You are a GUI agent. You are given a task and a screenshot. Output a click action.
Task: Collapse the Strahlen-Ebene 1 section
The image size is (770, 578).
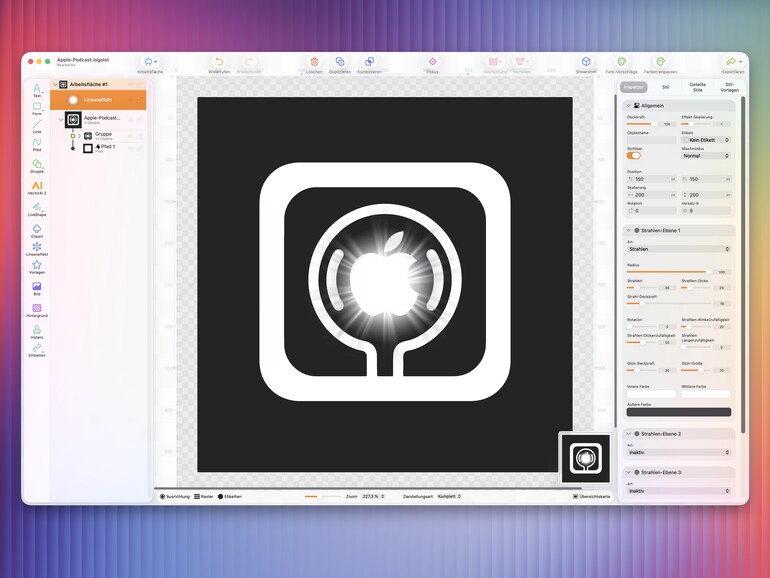(629, 230)
